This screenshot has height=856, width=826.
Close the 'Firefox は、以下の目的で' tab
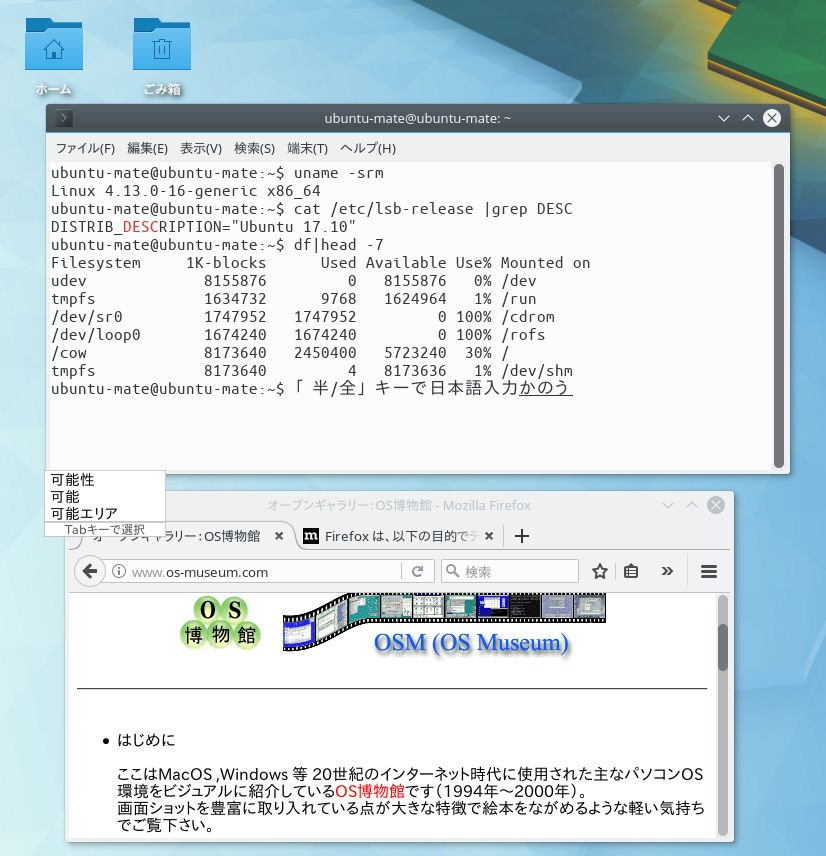click(489, 536)
